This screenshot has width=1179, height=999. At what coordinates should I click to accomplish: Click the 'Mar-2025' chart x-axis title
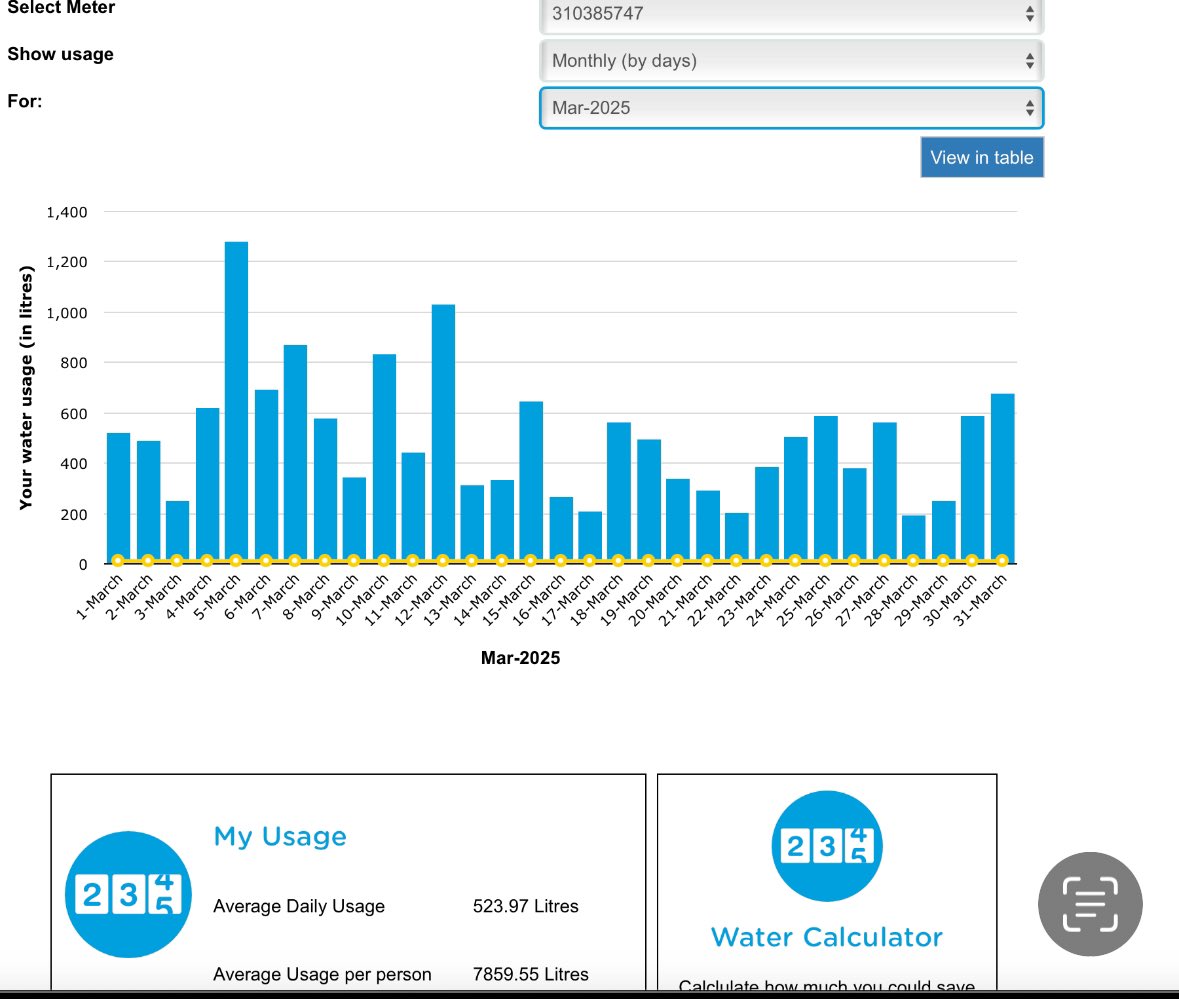click(520, 658)
